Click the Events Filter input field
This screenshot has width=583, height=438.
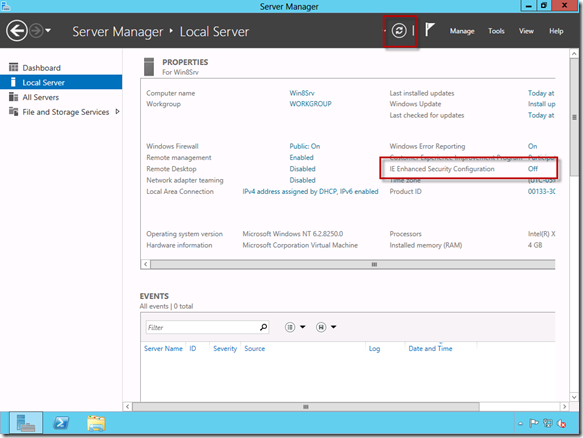(x=202, y=327)
